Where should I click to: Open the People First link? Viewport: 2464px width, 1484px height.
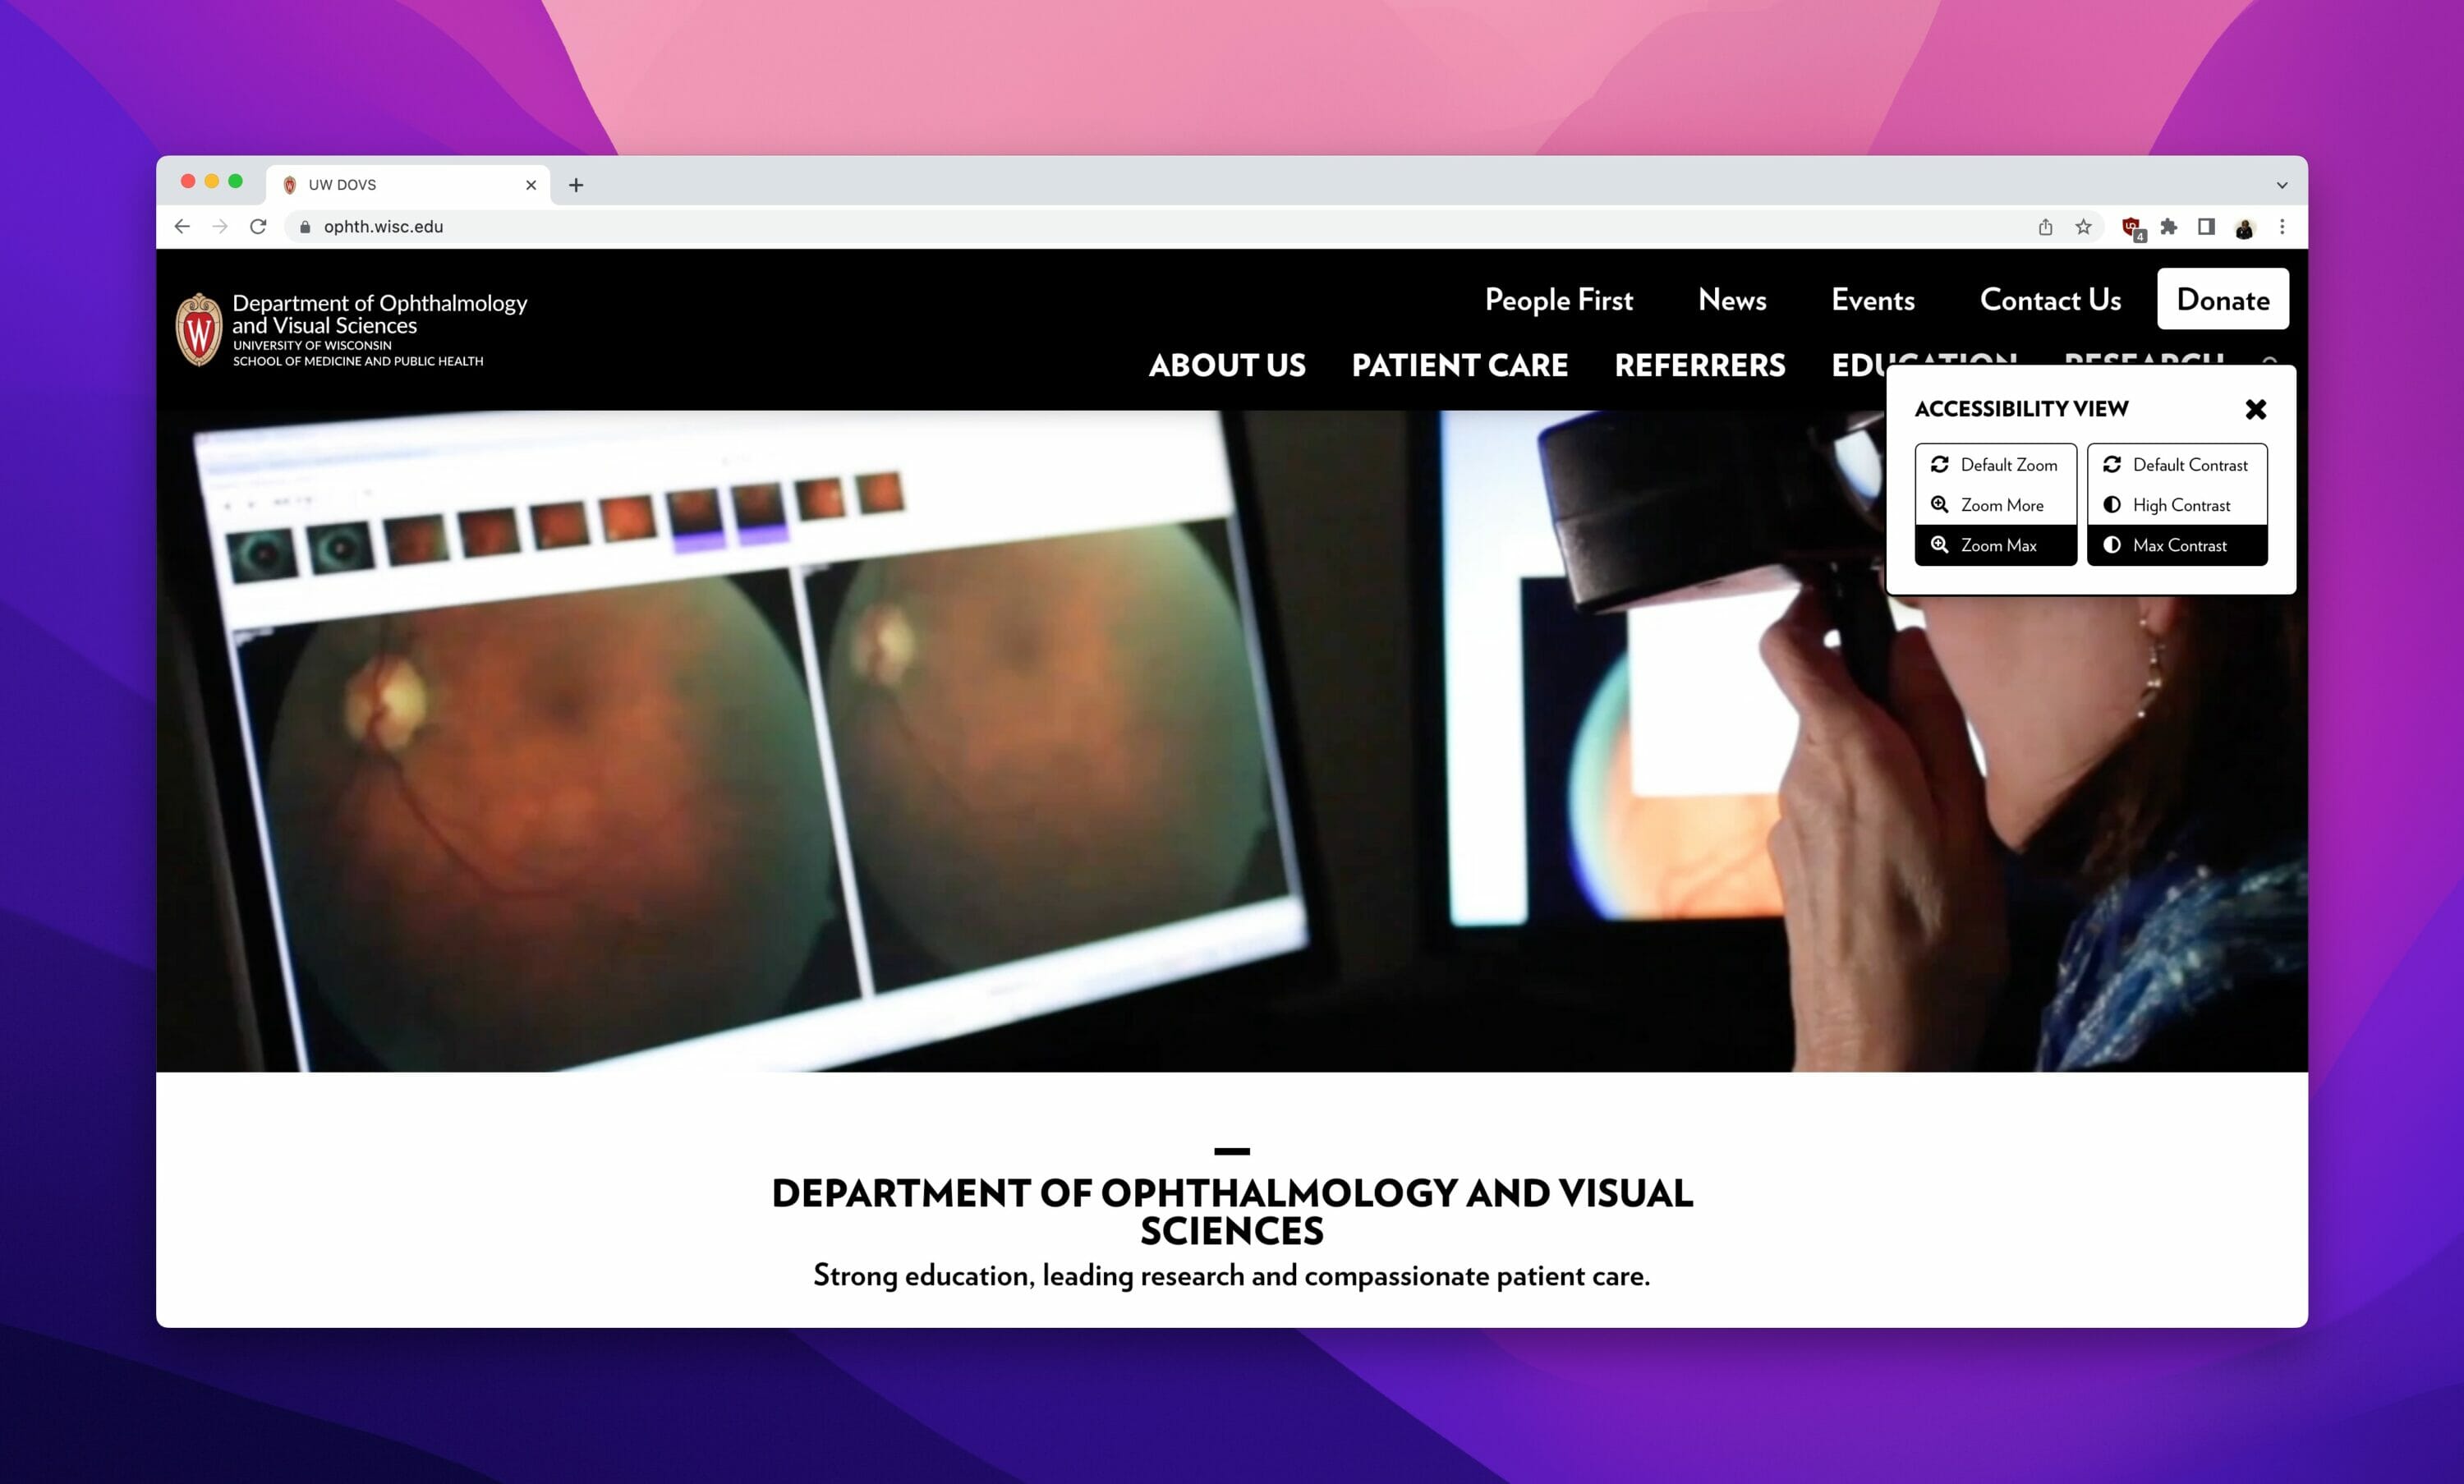(x=1558, y=300)
